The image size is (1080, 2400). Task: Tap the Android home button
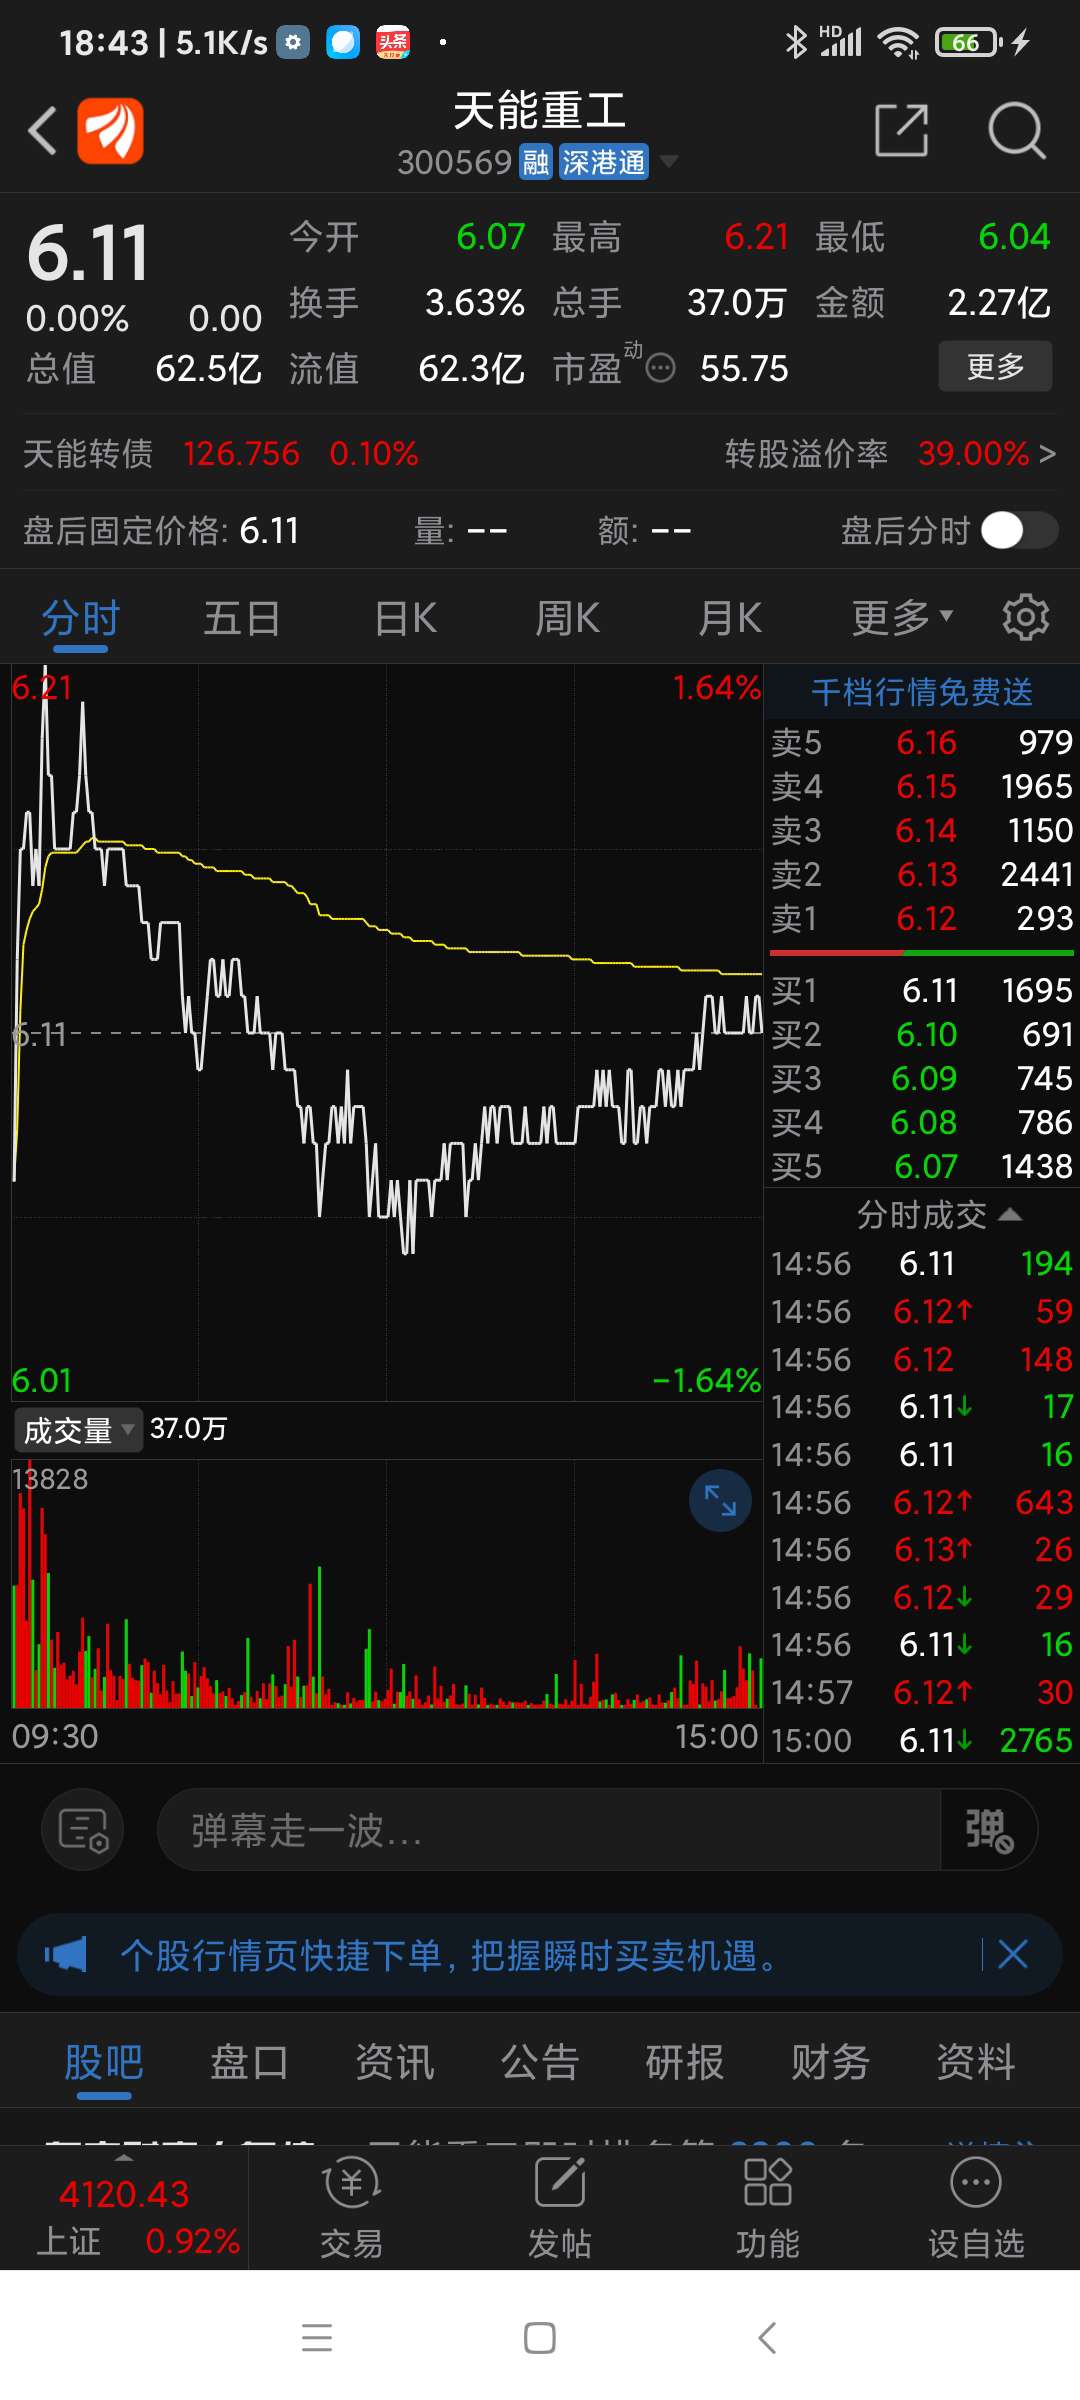540,2338
